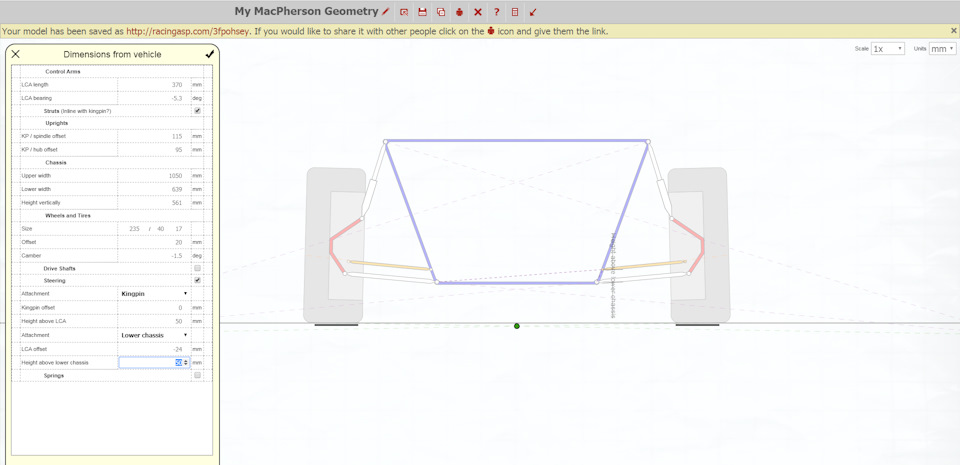Screen dimensions: 960x465
Task: Click the Height above lower chassis stepper arrows
Action: pos(186,363)
